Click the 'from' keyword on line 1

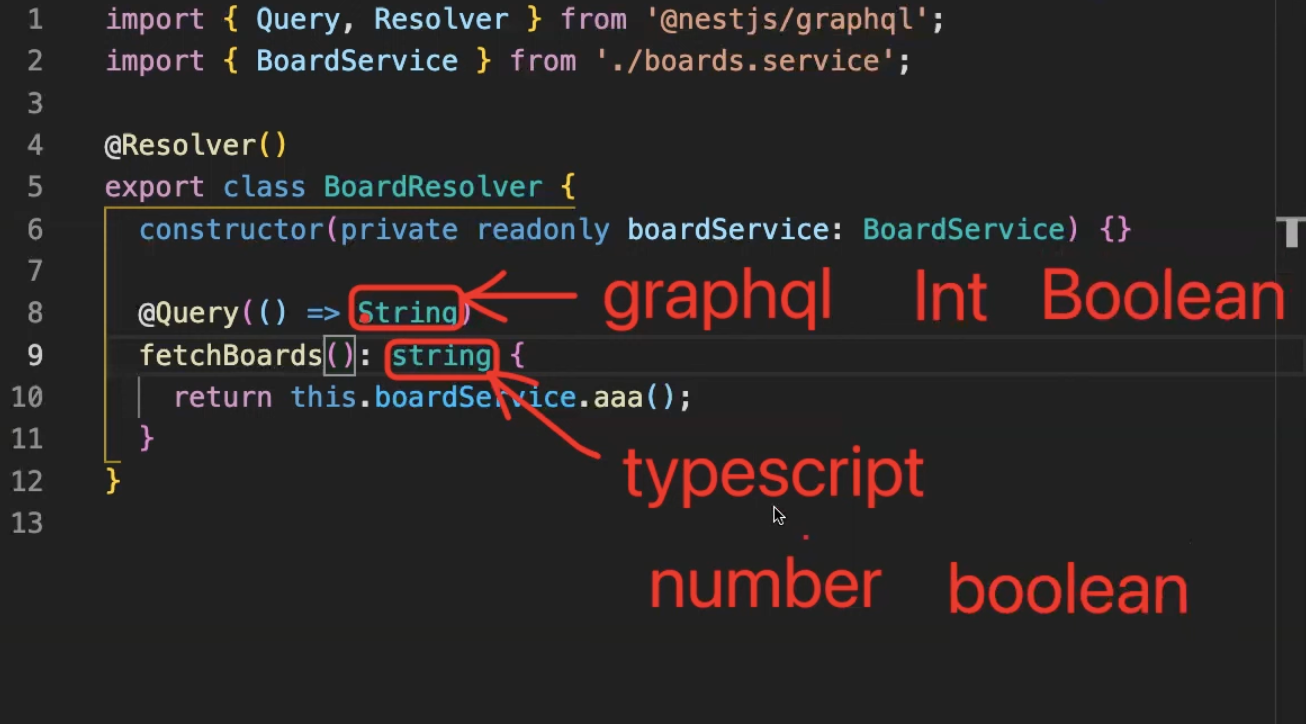click(x=594, y=19)
